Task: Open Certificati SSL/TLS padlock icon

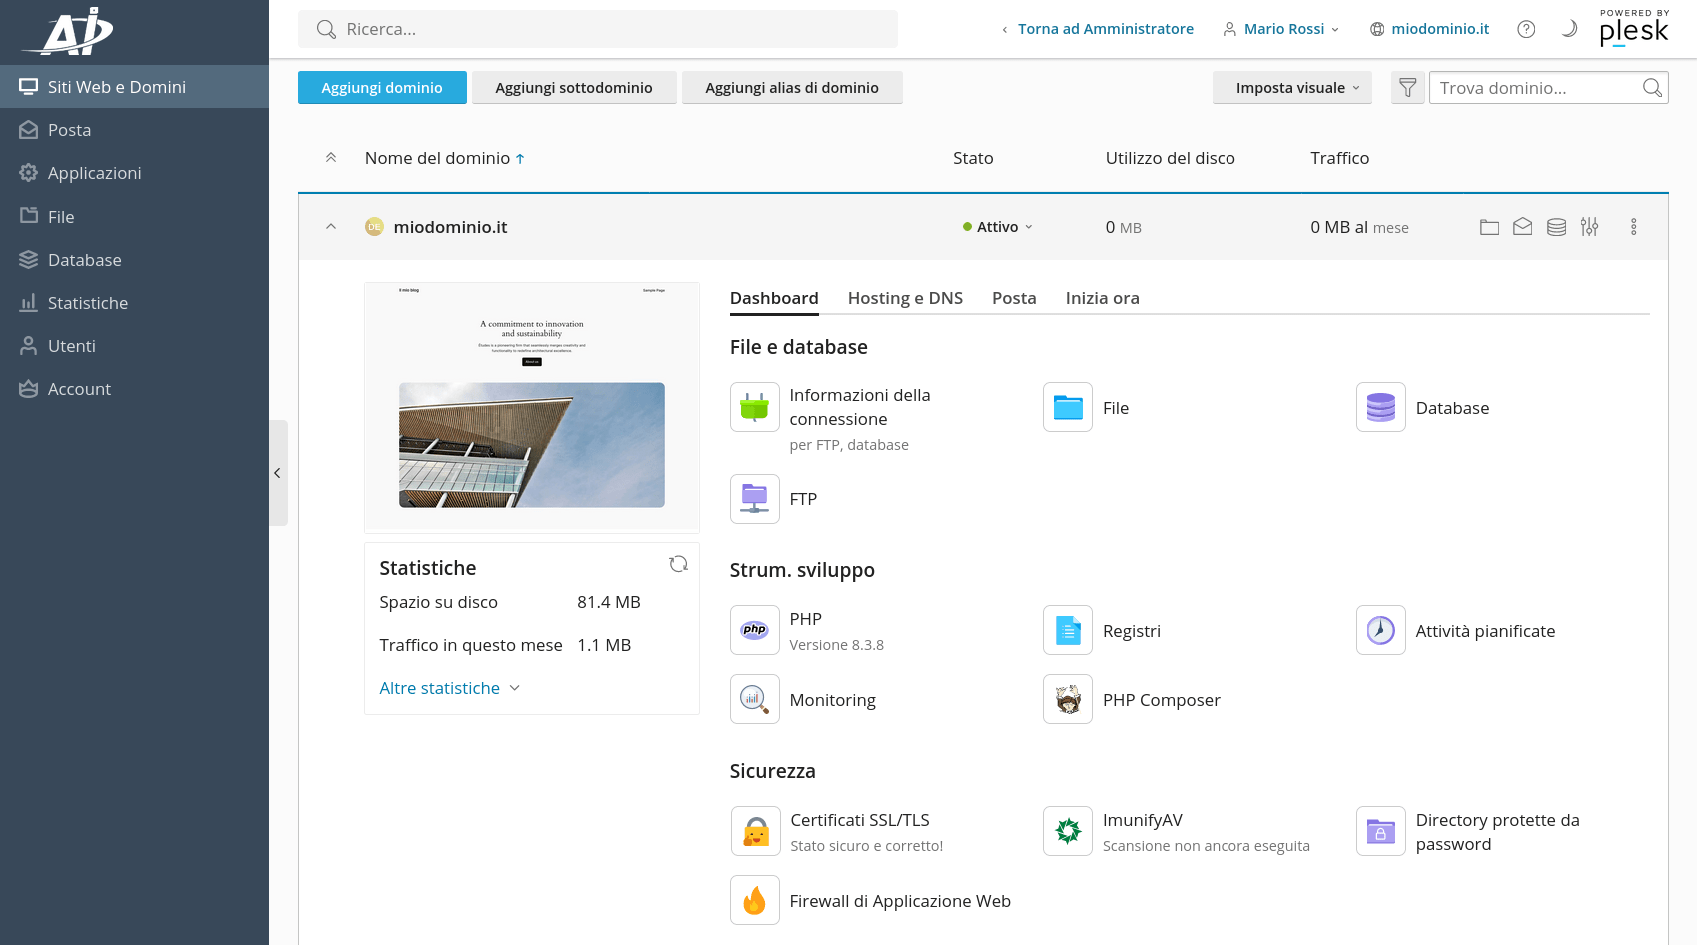Action: [756, 831]
